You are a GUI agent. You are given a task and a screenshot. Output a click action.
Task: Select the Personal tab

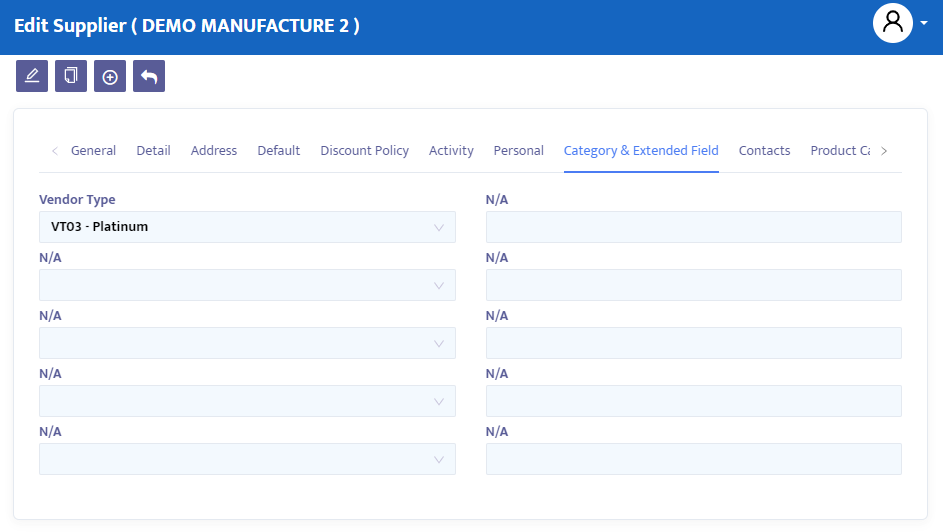pyautogui.click(x=518, y=151)
